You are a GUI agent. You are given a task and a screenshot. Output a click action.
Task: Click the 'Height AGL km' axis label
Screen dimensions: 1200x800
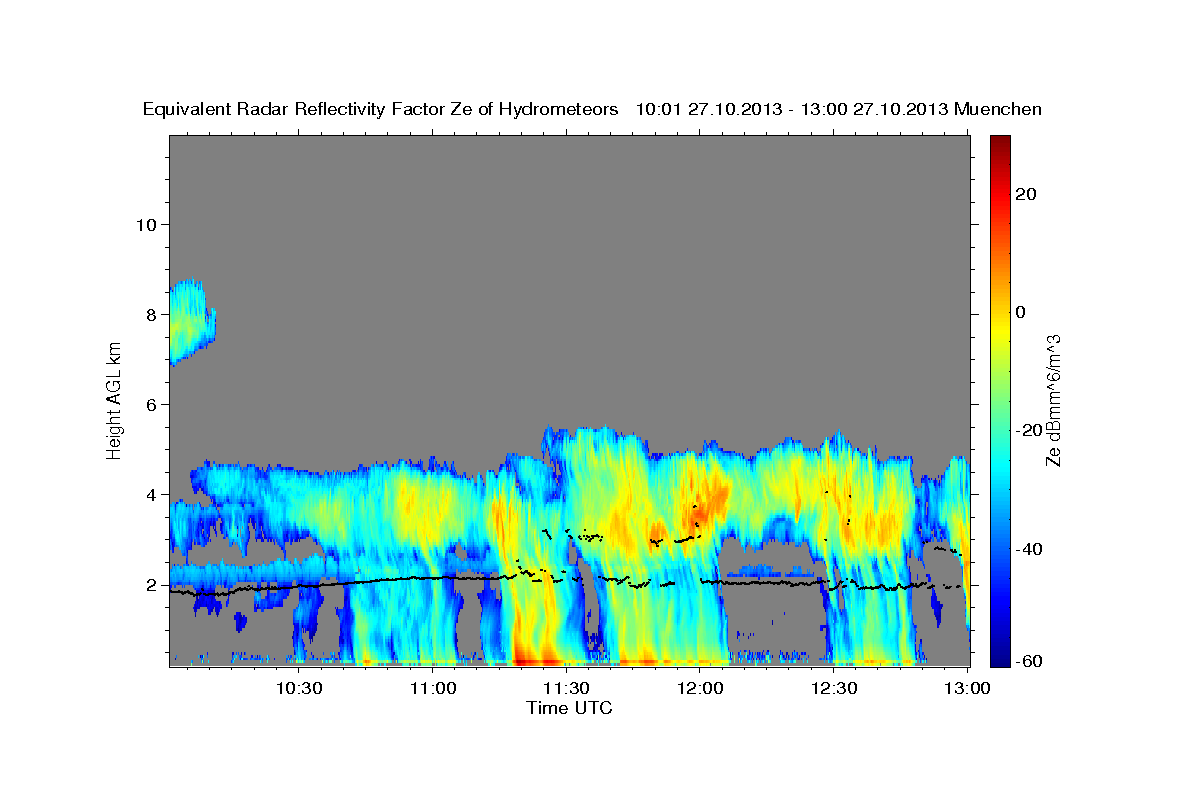[114, 400]
